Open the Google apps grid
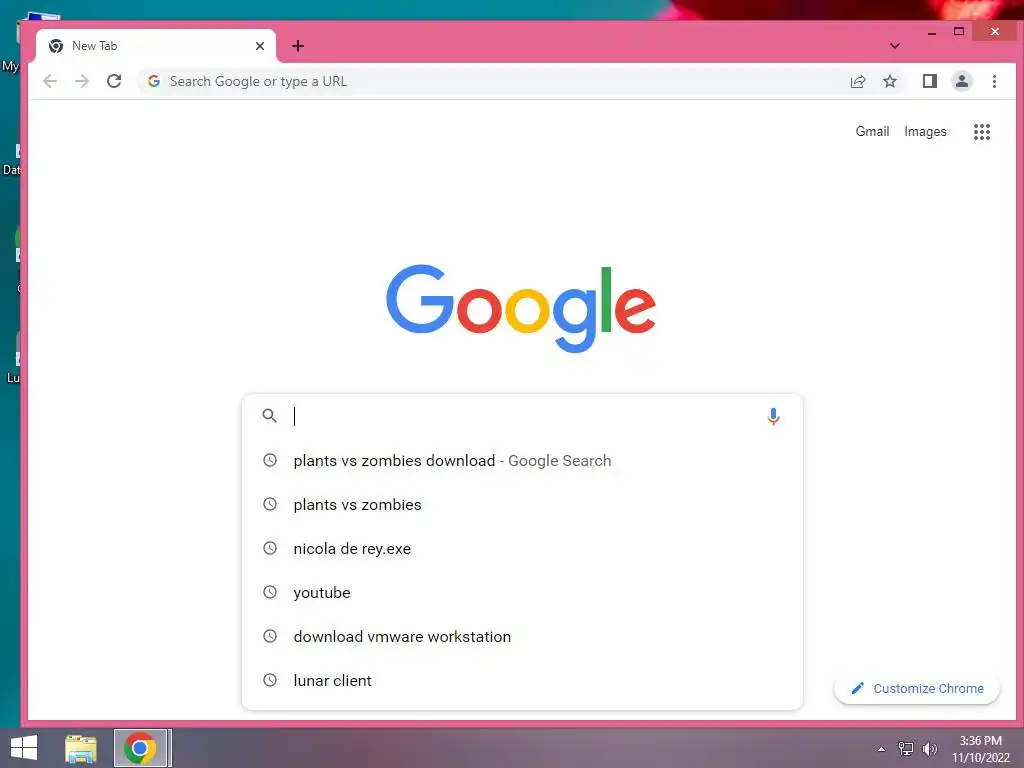1024x768 pixels. (x=982, y=132)
